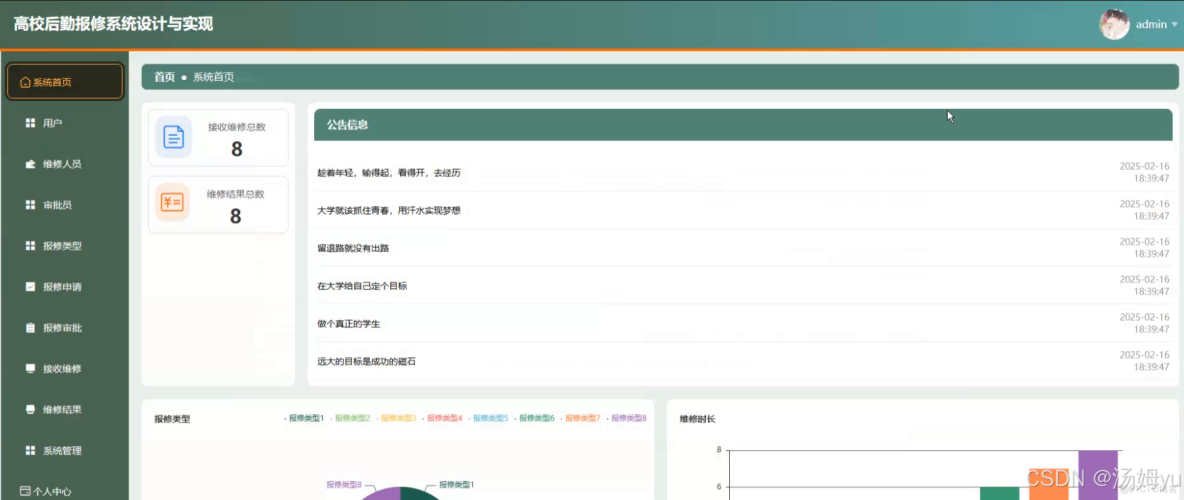Viewport: 1184px width, 500px height.
Task: Click the grid icon next to 用户
Action: (x=30, y=123)
